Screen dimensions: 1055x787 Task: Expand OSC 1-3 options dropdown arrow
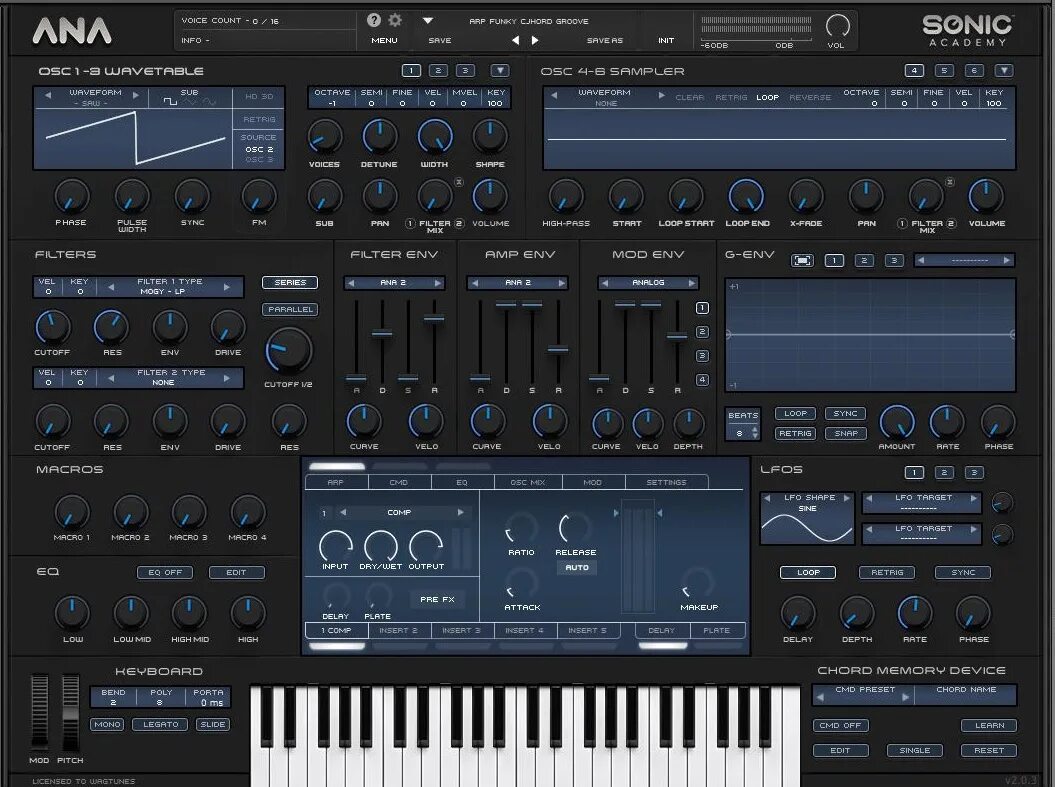(499, 70)
